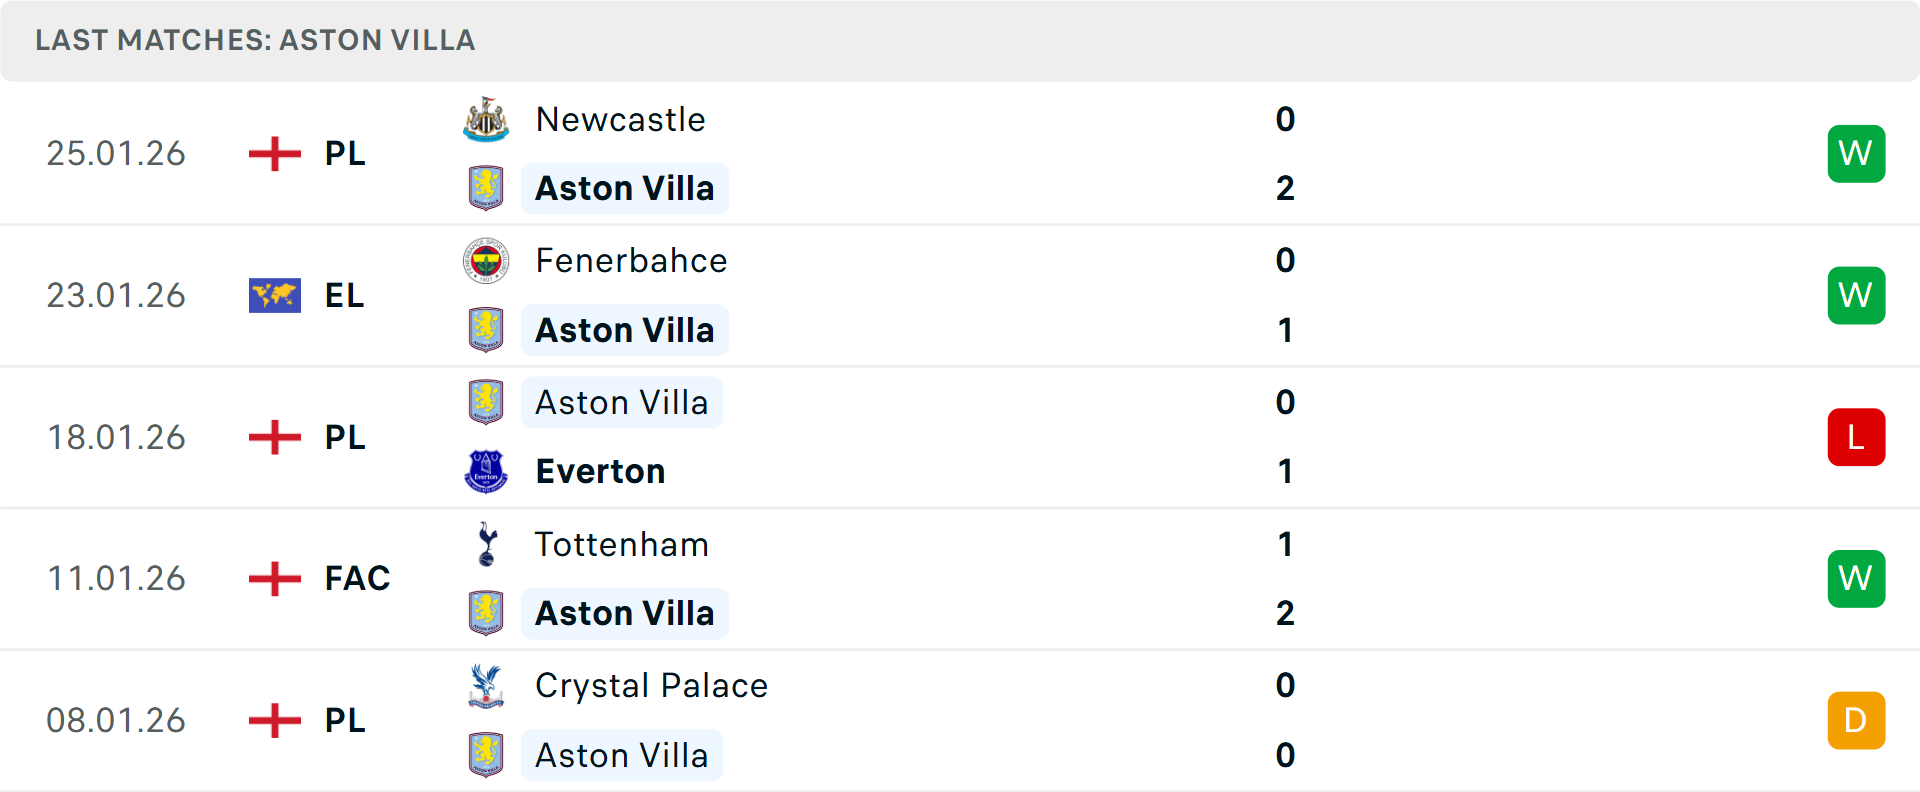Click the PL competition label on the 18.01.26 row
The height and width of the screenshot is (792, 1920).
pyautogui.click(x=344, y=437)
